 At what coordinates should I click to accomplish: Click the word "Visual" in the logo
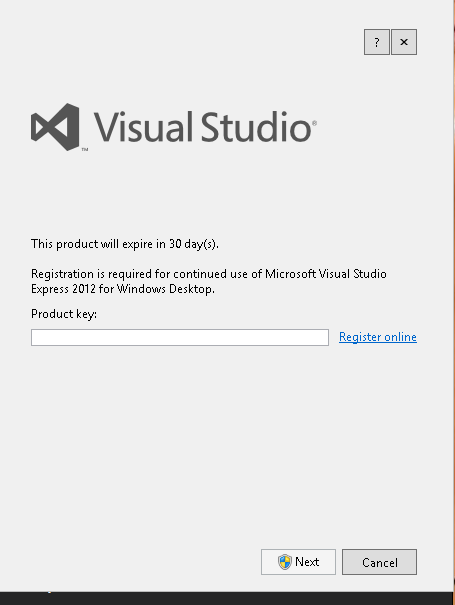(x=143, y=127)
